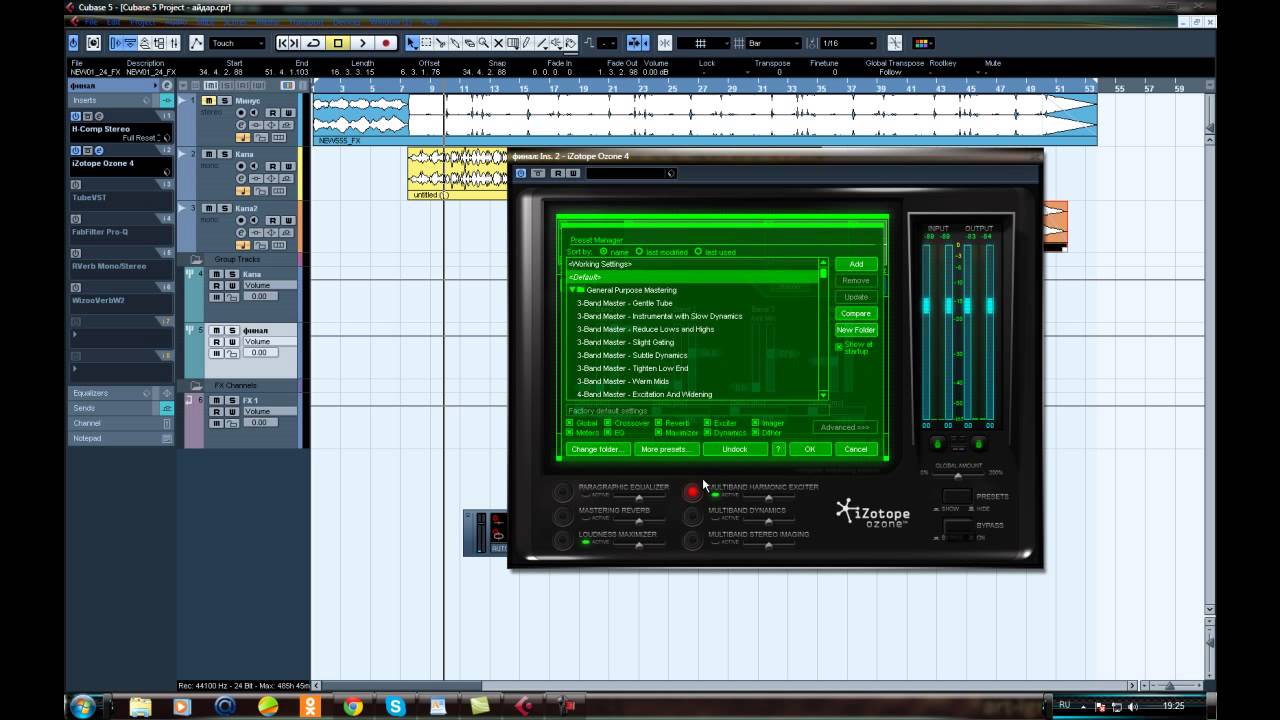
Task: Select the Object Selection arrow tool
Action: coord(412,43)
